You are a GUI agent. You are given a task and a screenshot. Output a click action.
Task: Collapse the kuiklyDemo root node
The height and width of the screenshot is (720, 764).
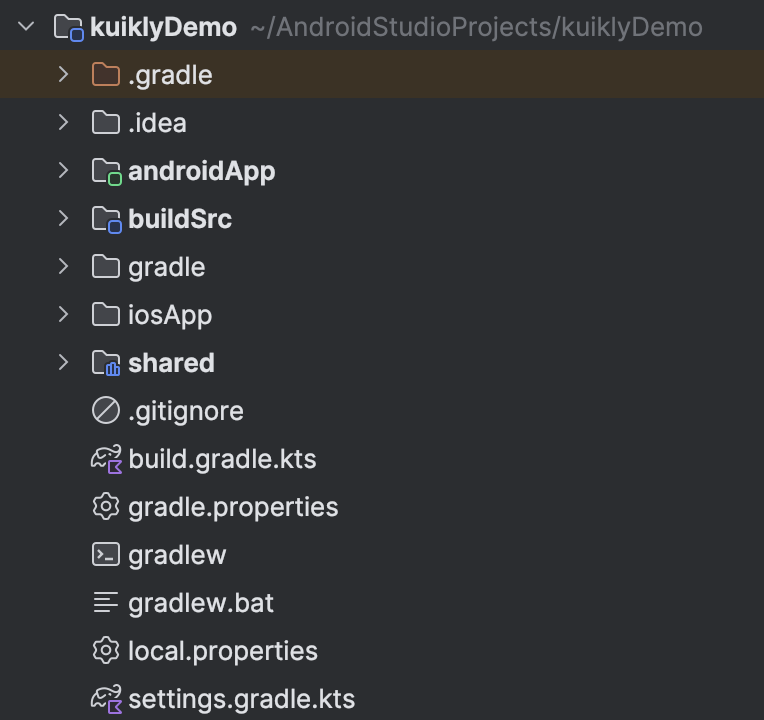coord(26,26)
